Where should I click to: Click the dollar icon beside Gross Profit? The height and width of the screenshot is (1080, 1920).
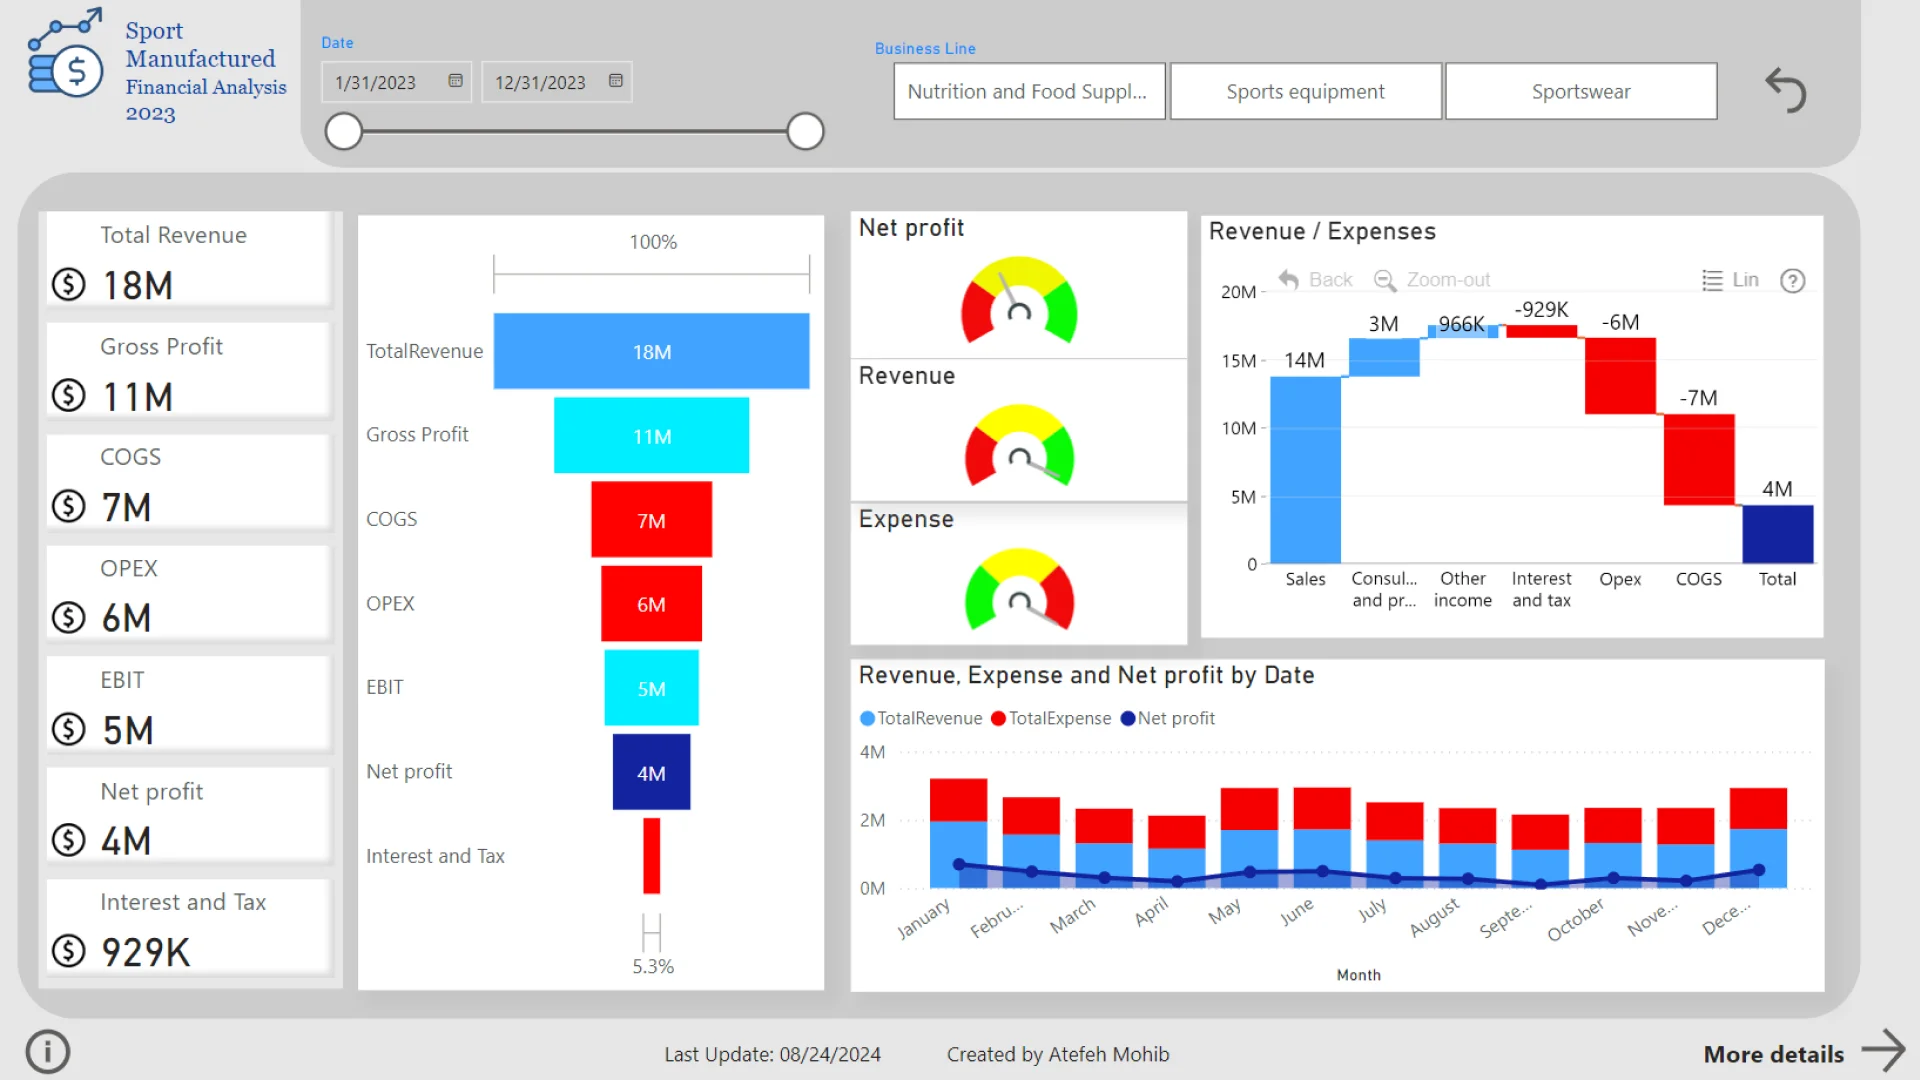(68, 396)
